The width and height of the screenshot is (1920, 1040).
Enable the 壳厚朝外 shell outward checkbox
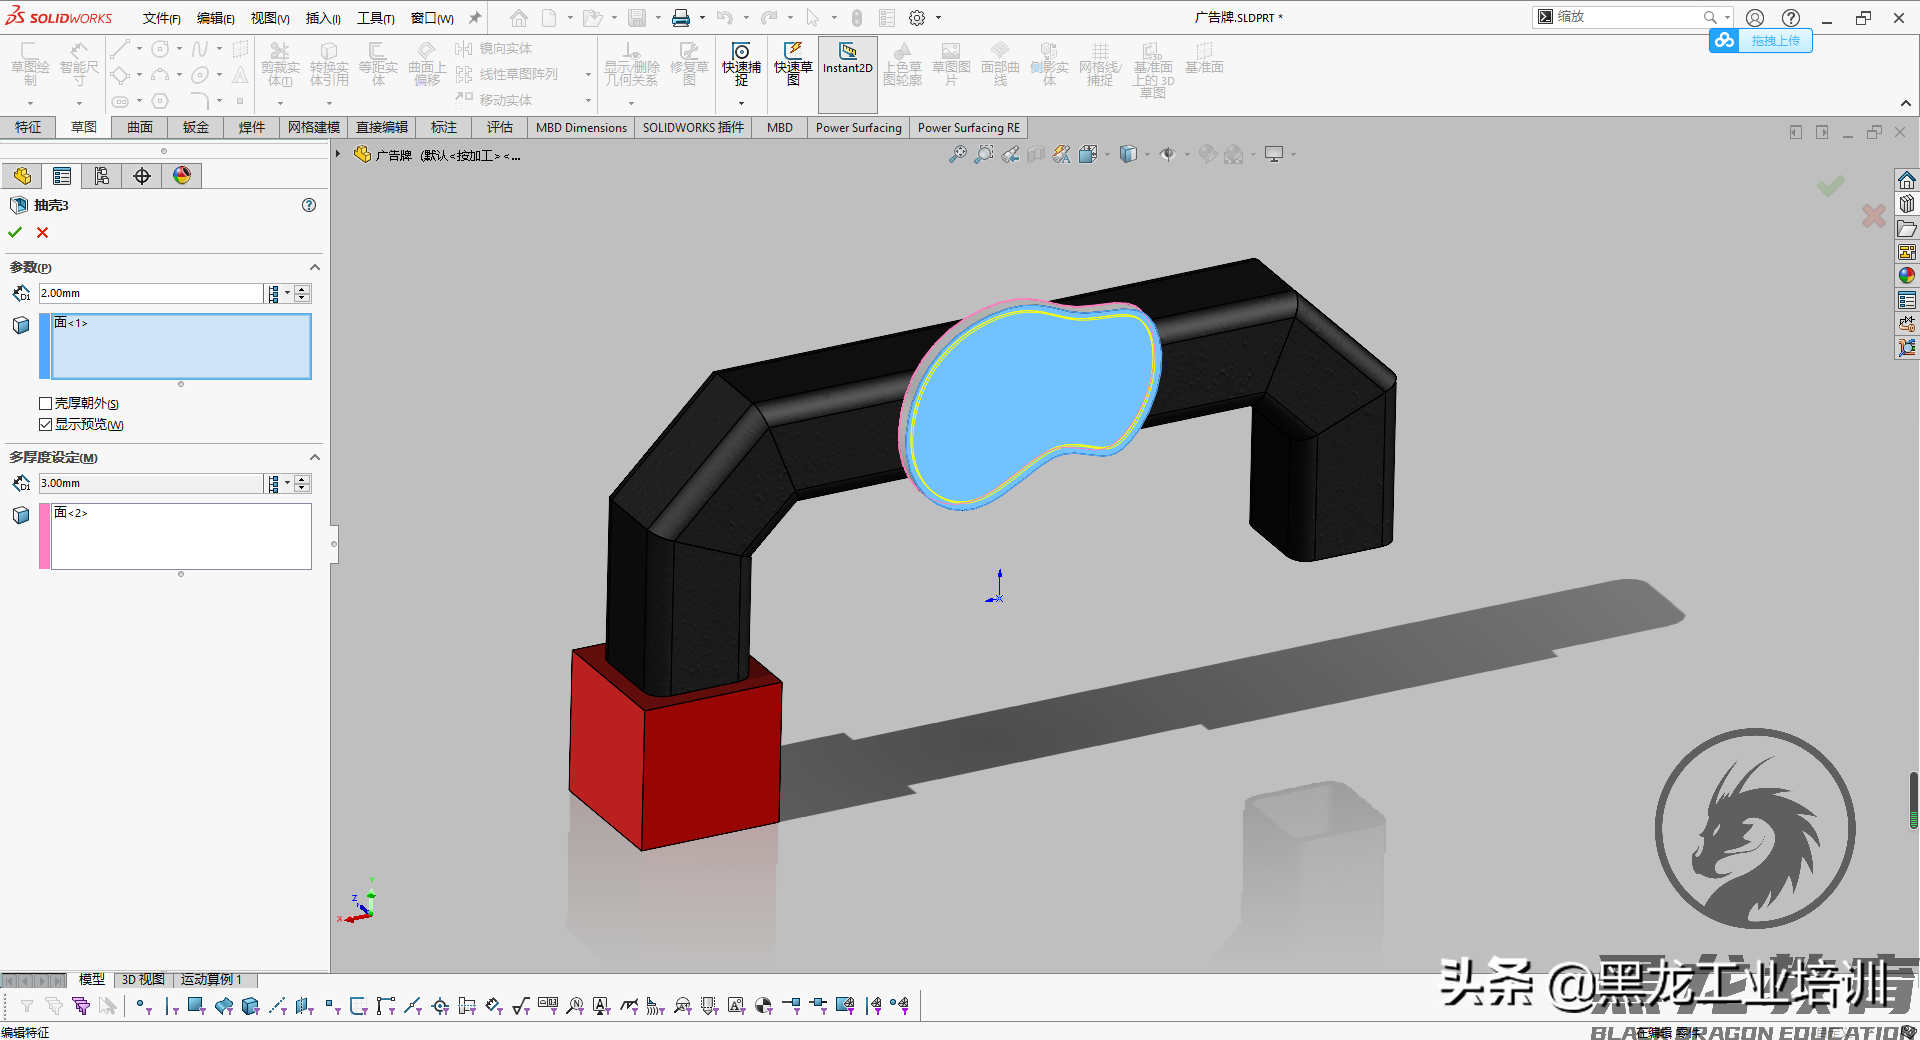click(x=45, y=403)
